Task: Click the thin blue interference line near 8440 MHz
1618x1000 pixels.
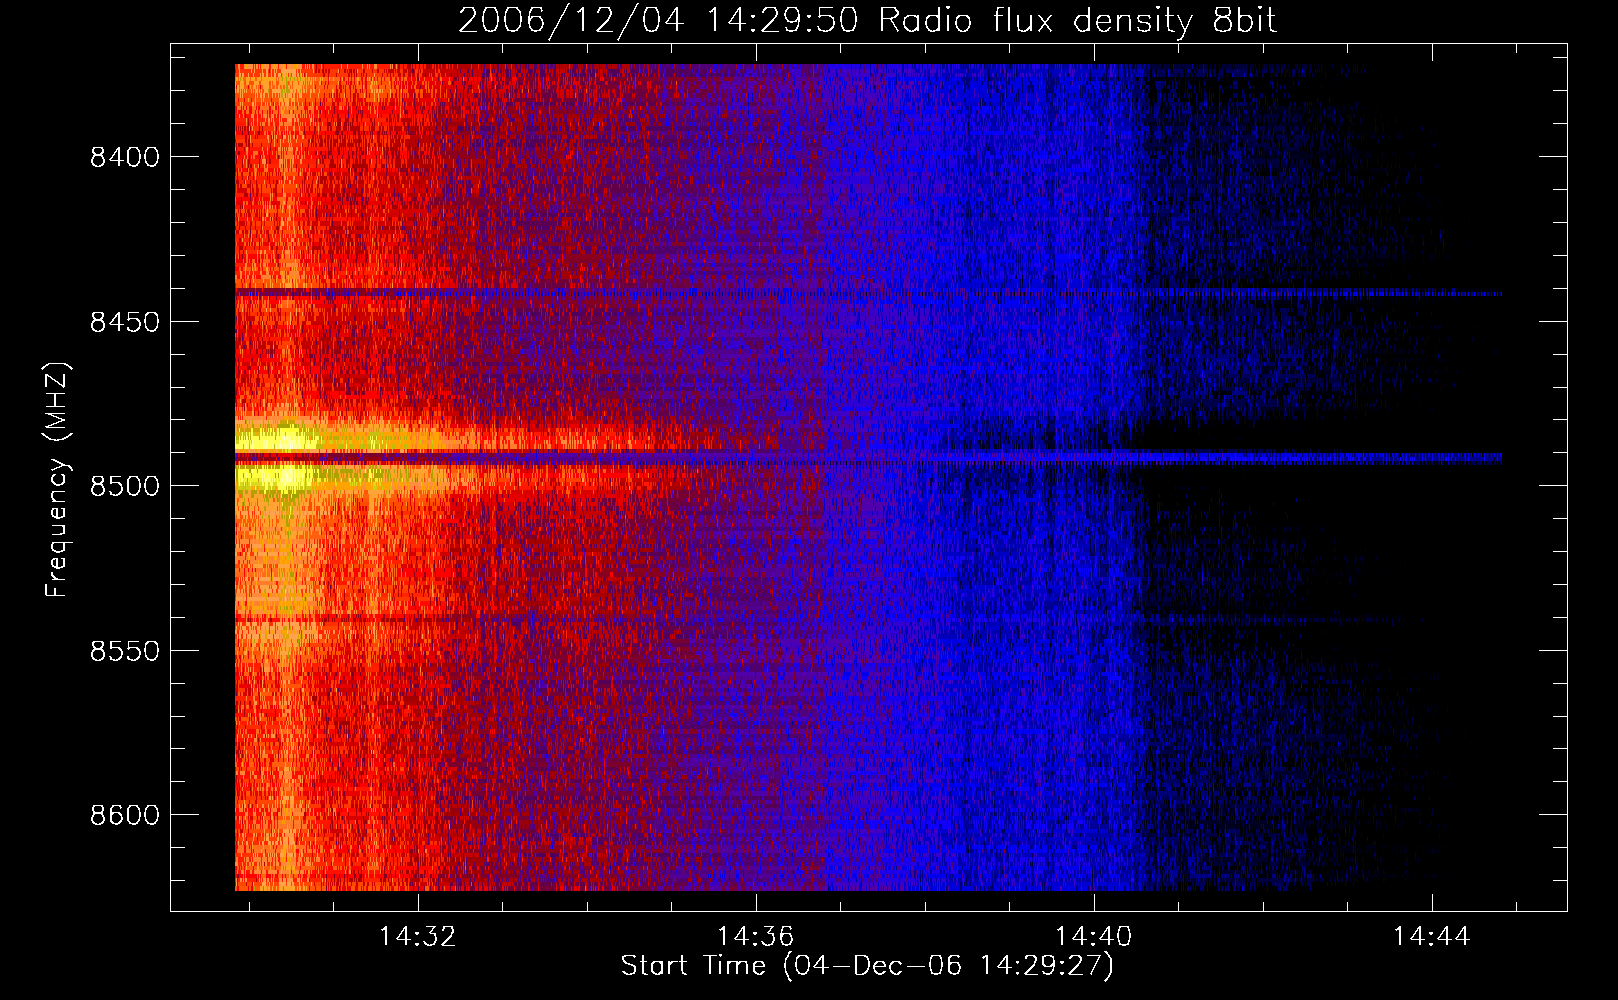Action: point(868,293)
